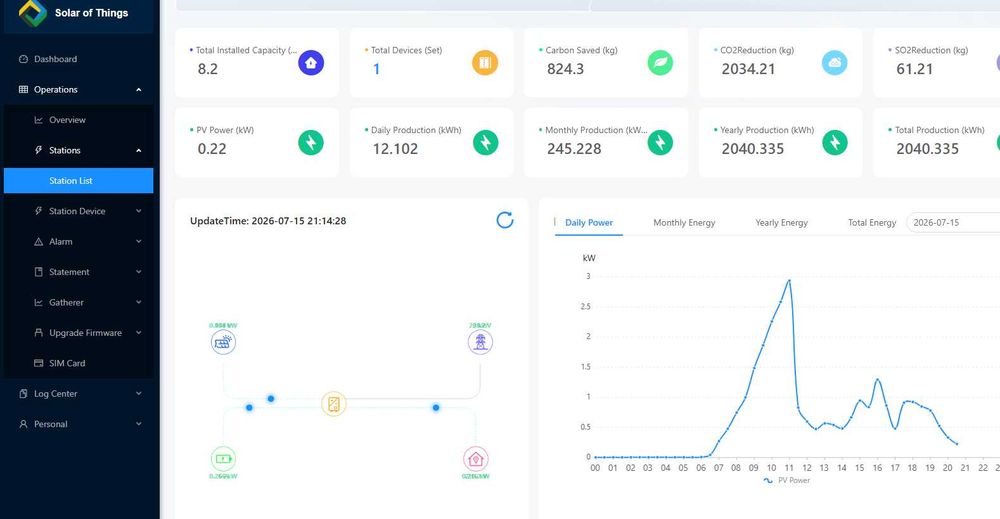1000x519 pixels.
Task: Open the SIM Card page
Action: [78, 363]
